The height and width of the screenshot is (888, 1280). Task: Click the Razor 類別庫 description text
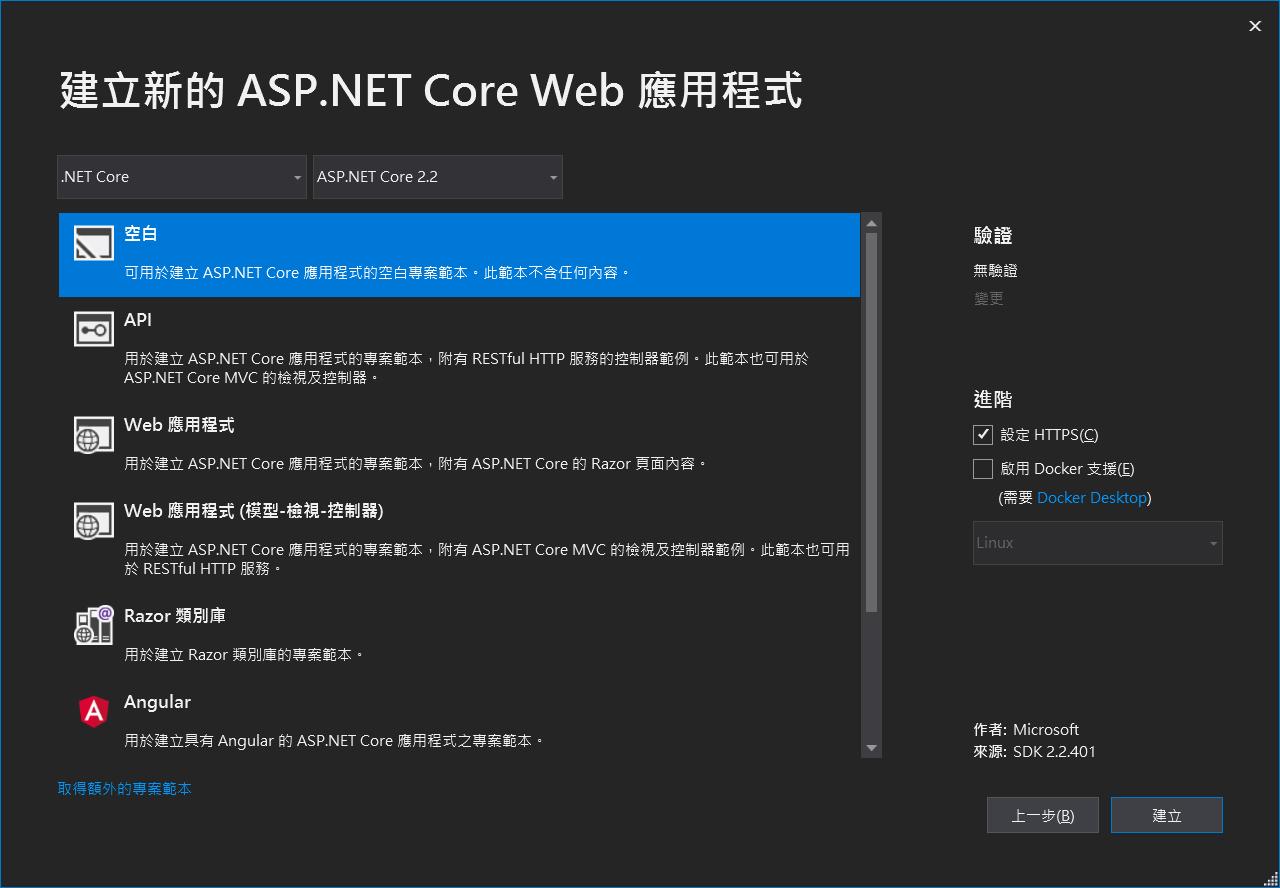pyautogui.click(x=244, y=655)
